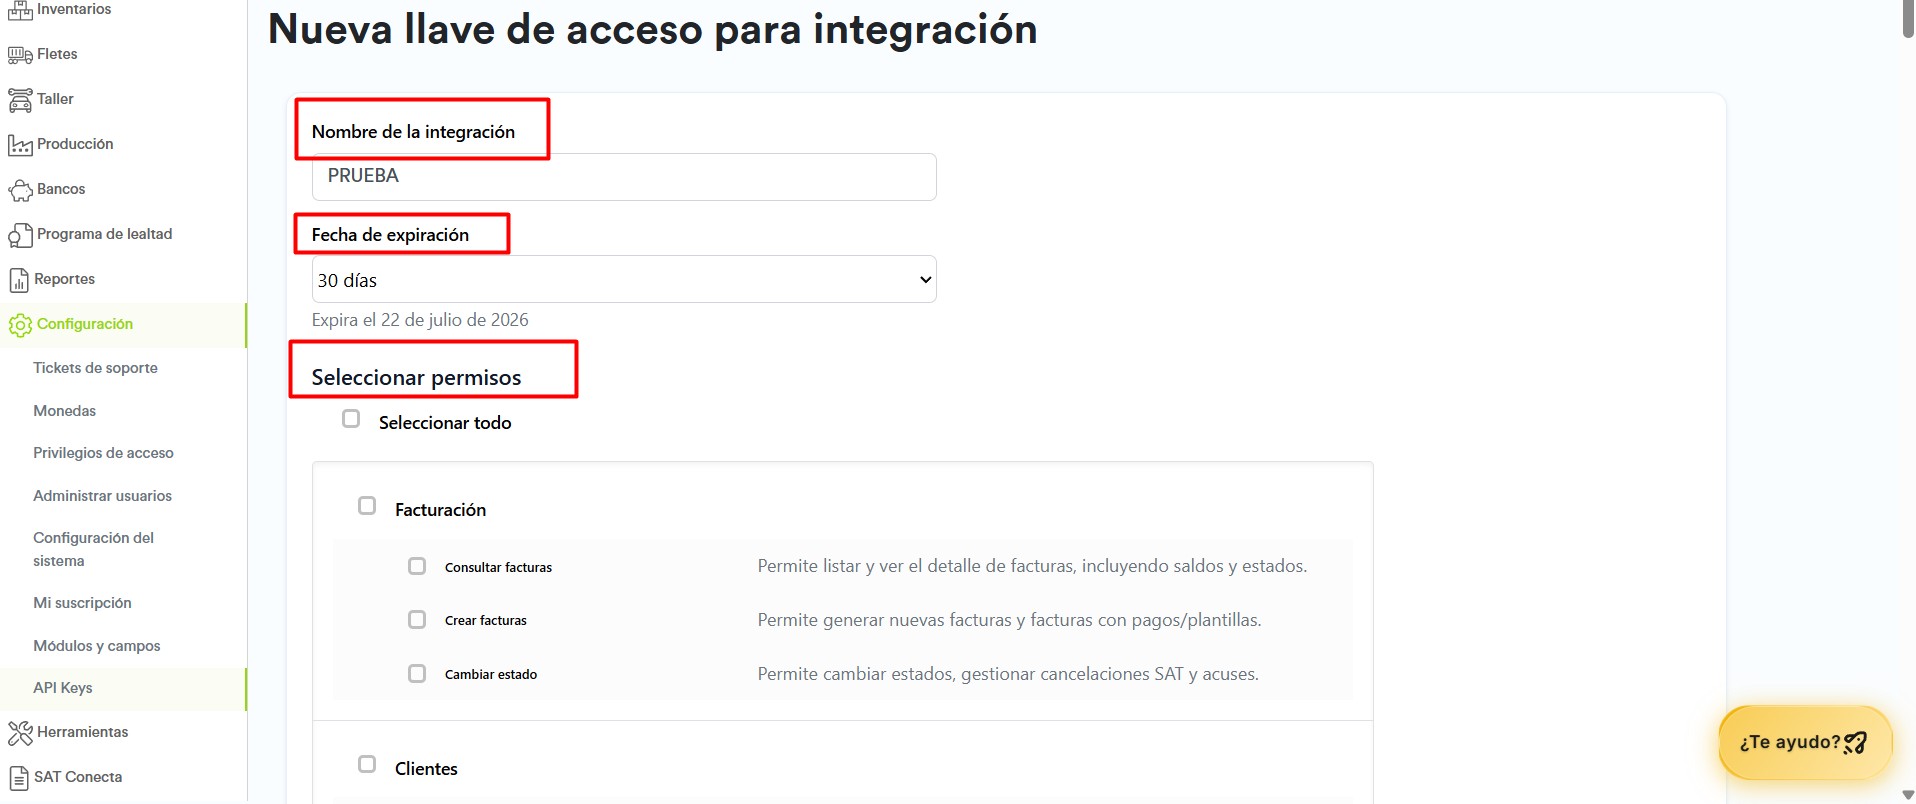Click the Inventarios sidebar icon
The width and height of the screenshot is (1916, 804).
pos(20,10)
